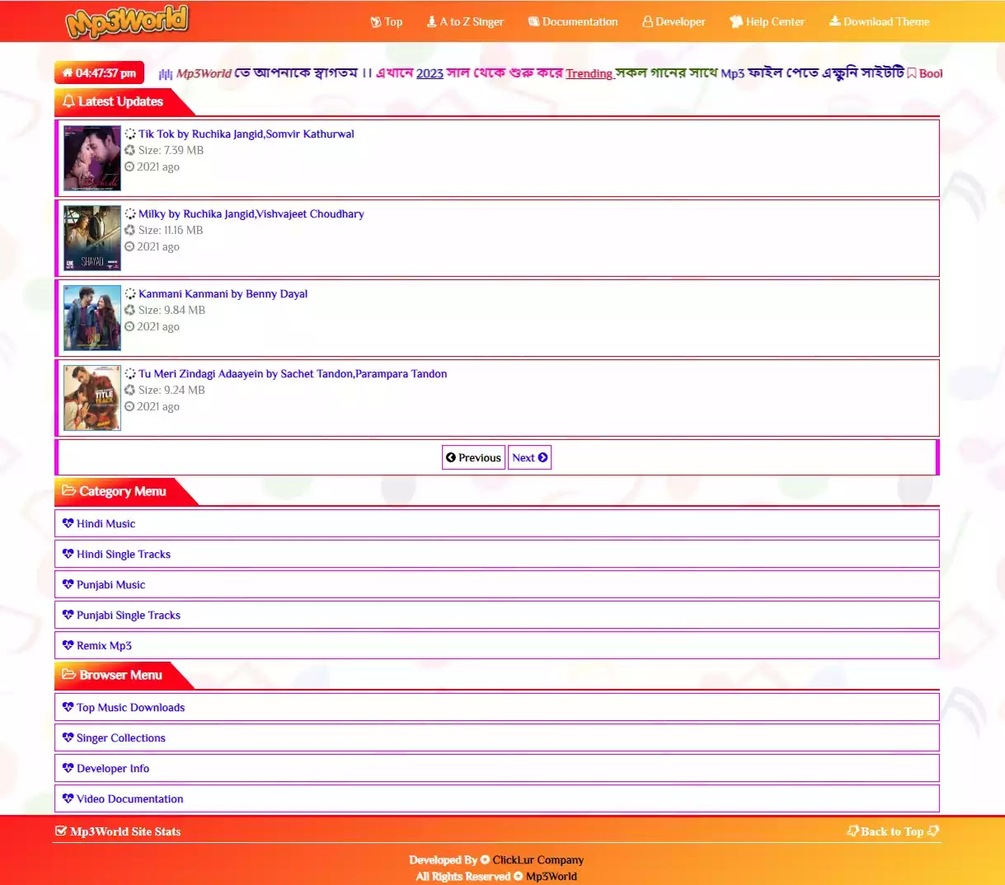Open the Download Theme menu item
Viewport: 1005px width, 885px height.
coord(879,22)
